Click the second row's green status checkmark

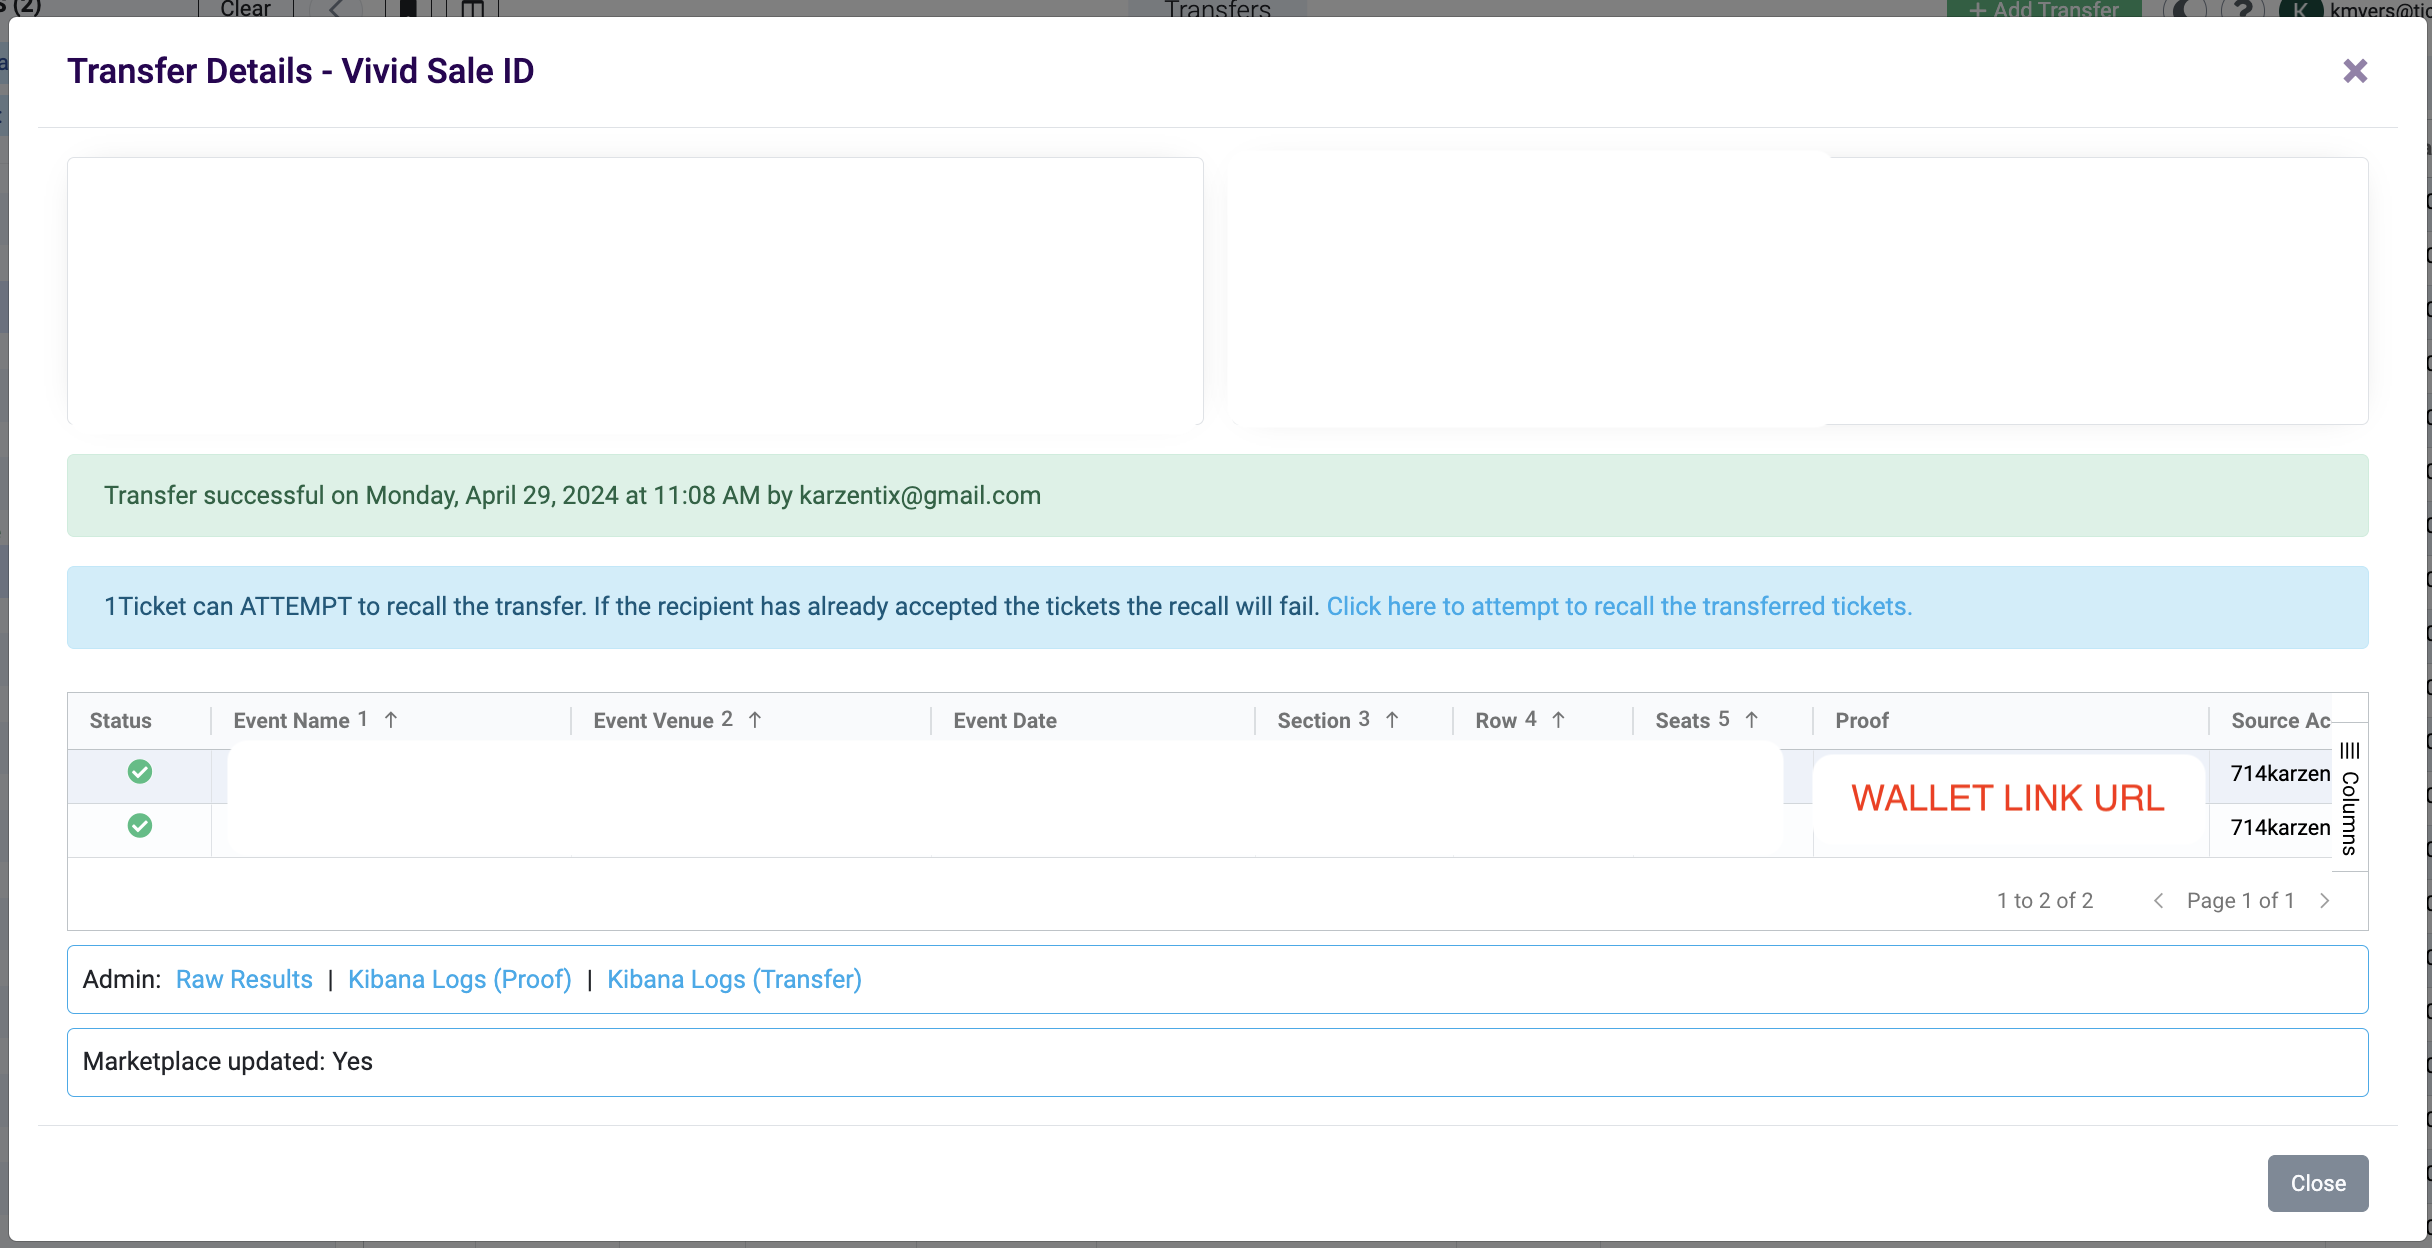140,826
